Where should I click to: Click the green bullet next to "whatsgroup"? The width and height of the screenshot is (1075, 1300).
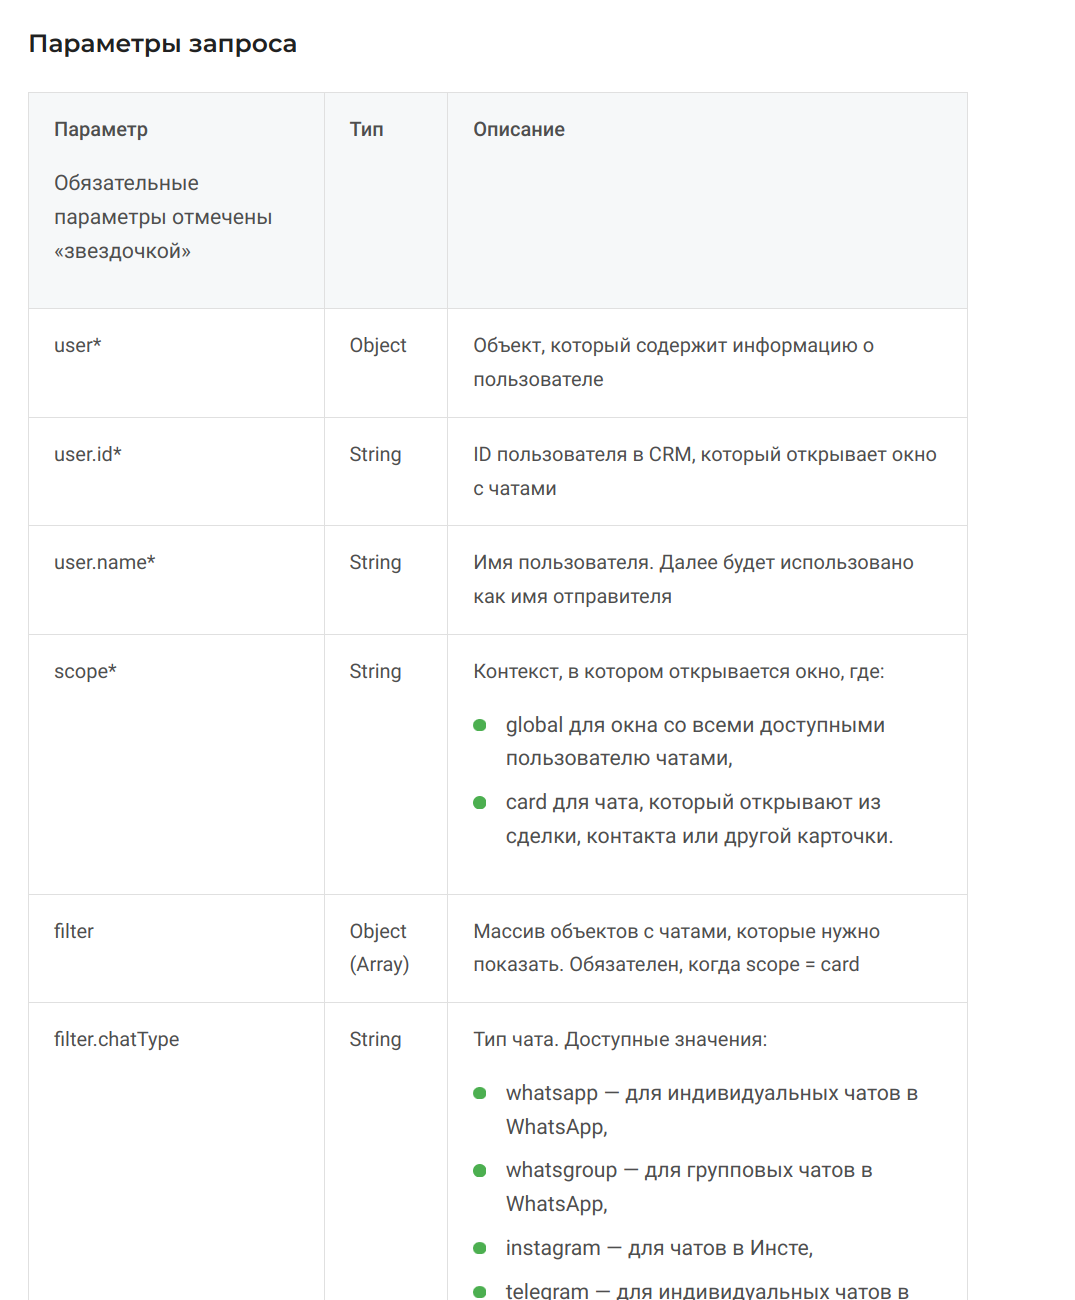480,1170
